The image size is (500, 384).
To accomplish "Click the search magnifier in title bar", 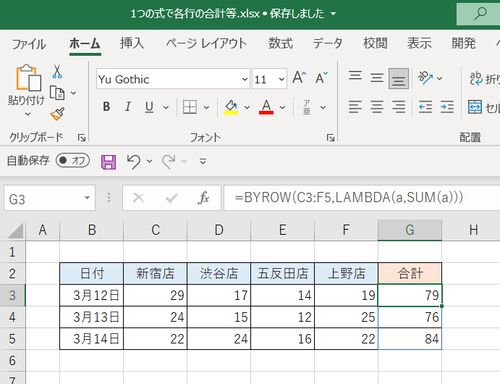I will pos(480,14).
